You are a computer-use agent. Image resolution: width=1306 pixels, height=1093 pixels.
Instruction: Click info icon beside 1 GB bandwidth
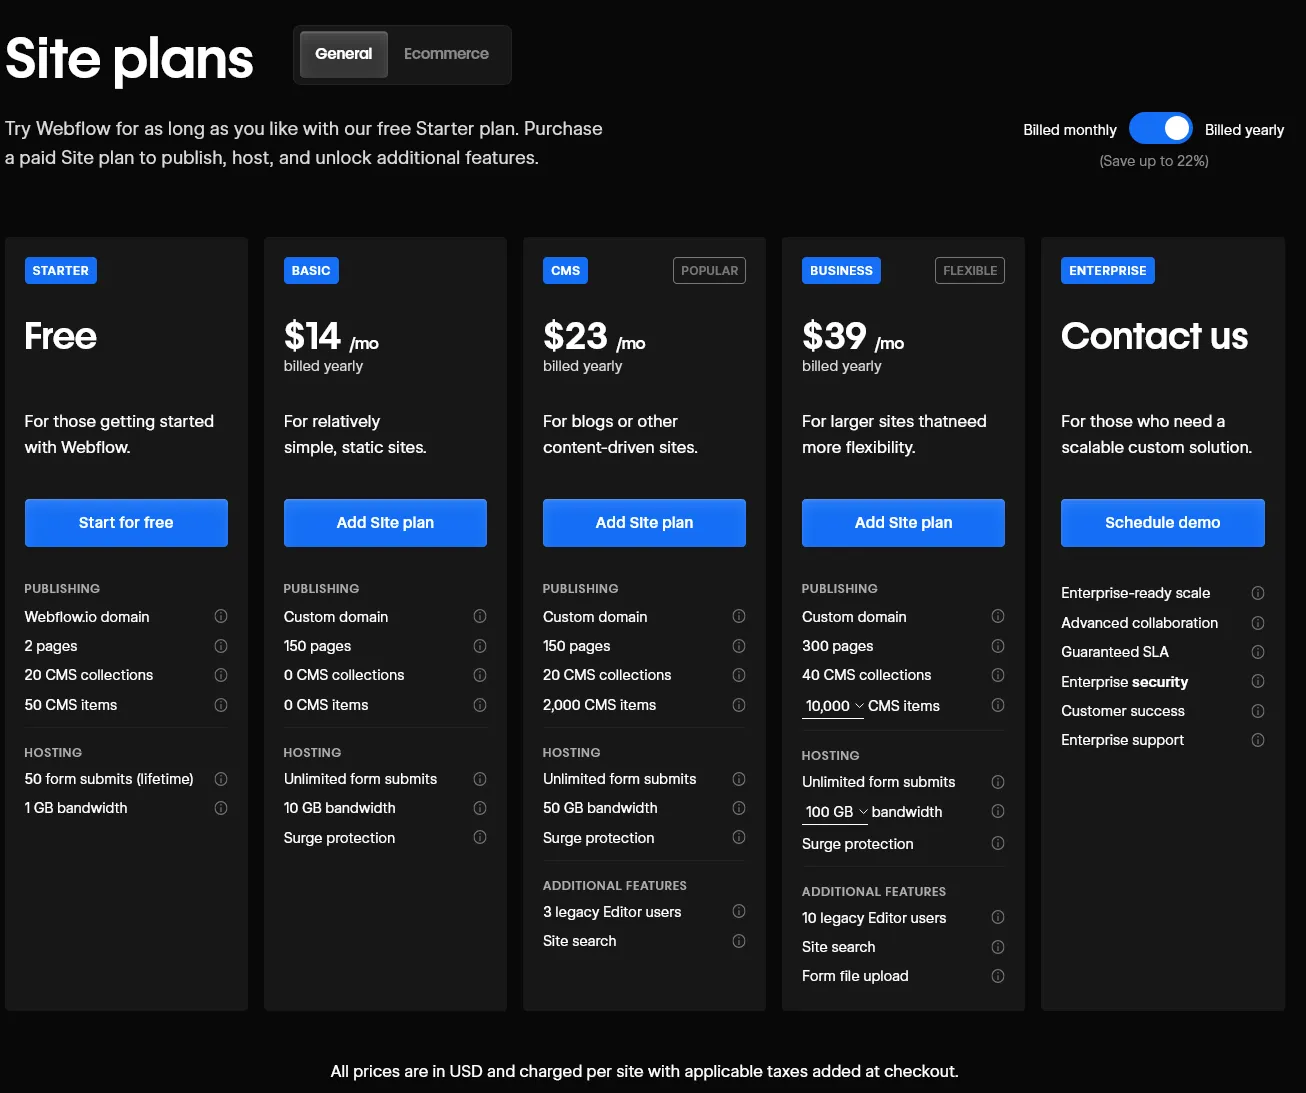click(221, 808)
